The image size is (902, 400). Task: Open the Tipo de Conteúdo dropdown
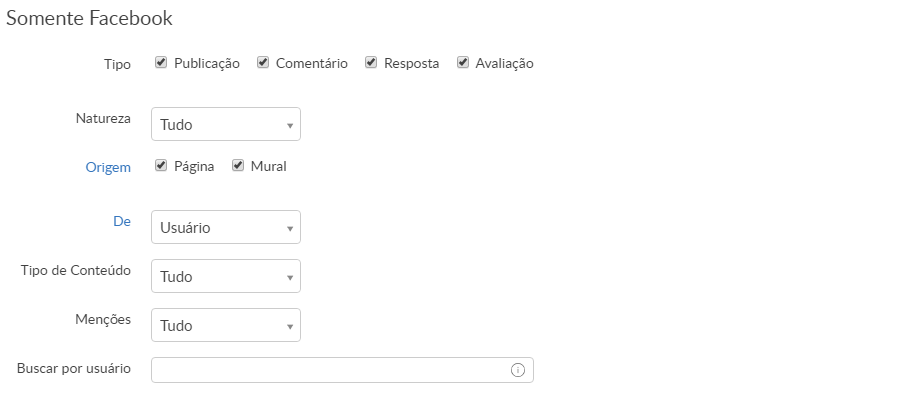pos(225,276)
